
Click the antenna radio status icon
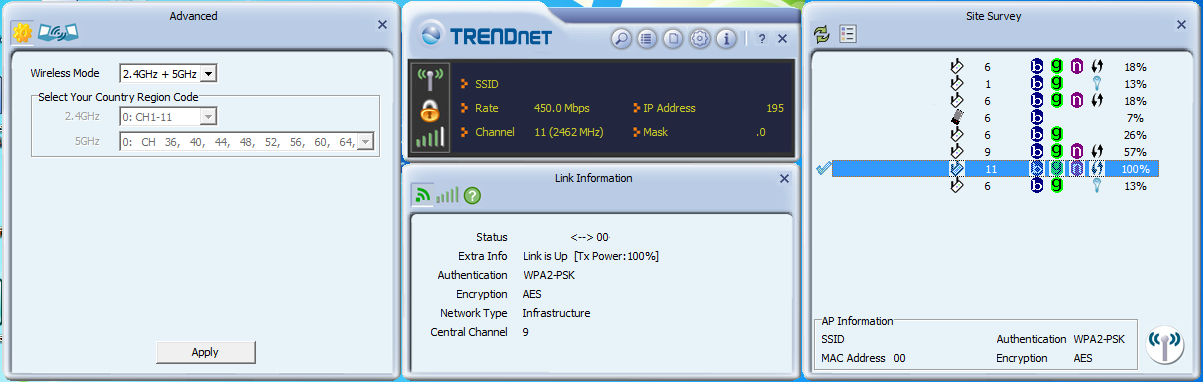[430, 79]
